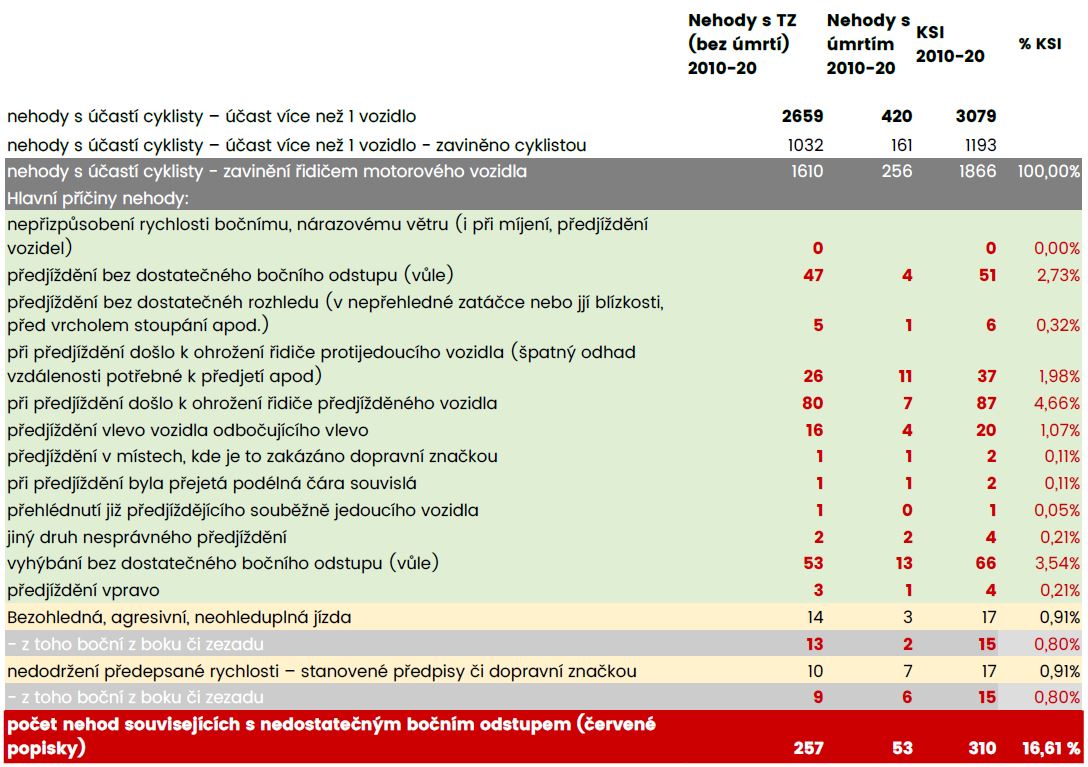Select the value 2659 in the first row
This screenshot has height=767, width=1088.
(802, 116)
